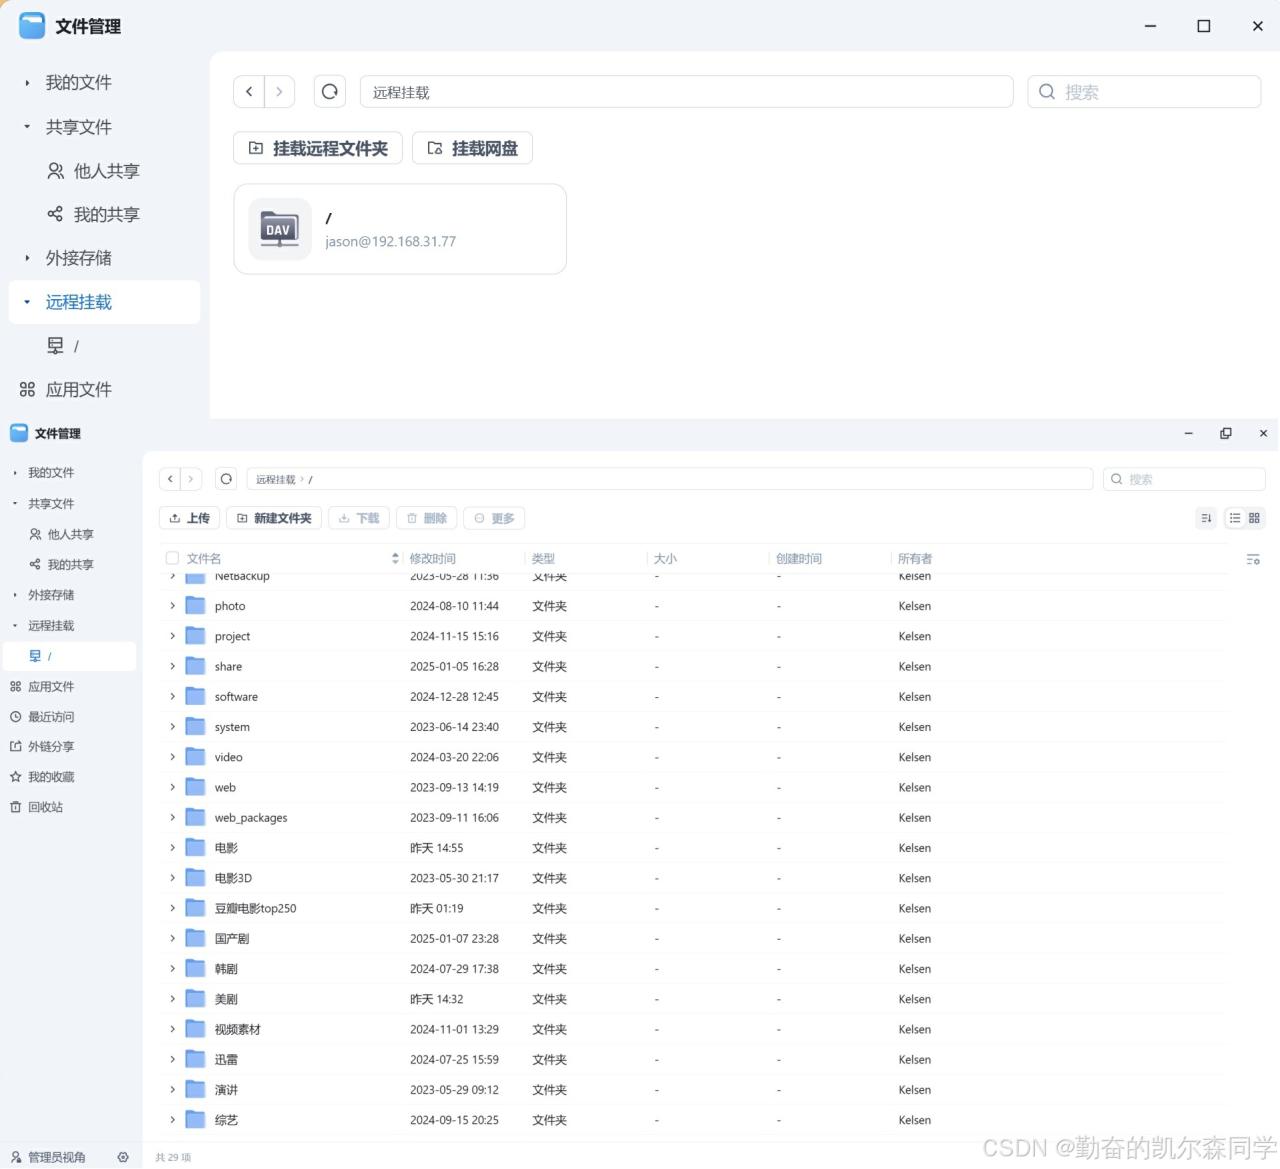Viewport: 1280px width, 1169px height.
Task: Click the 上传 upload button
Action: [x=190, y=518]
